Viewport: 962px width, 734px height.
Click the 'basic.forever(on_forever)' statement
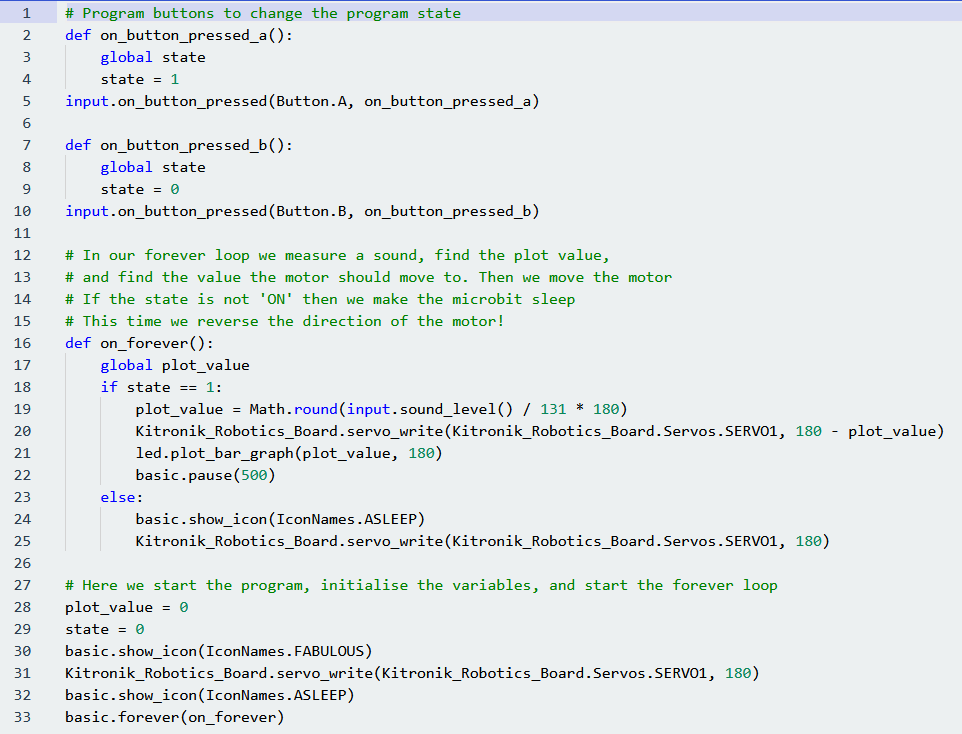pos(175,717)
